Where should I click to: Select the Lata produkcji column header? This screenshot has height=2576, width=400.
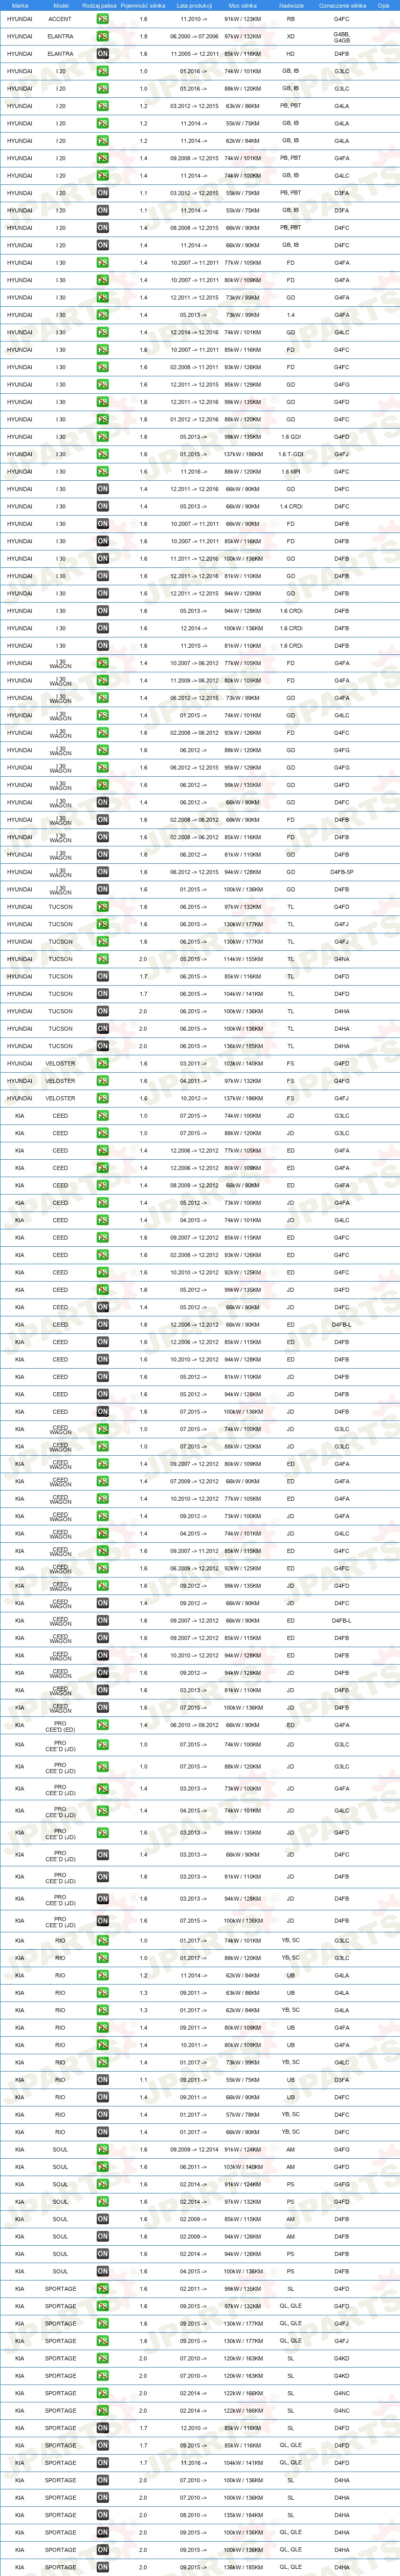(194, 5)
